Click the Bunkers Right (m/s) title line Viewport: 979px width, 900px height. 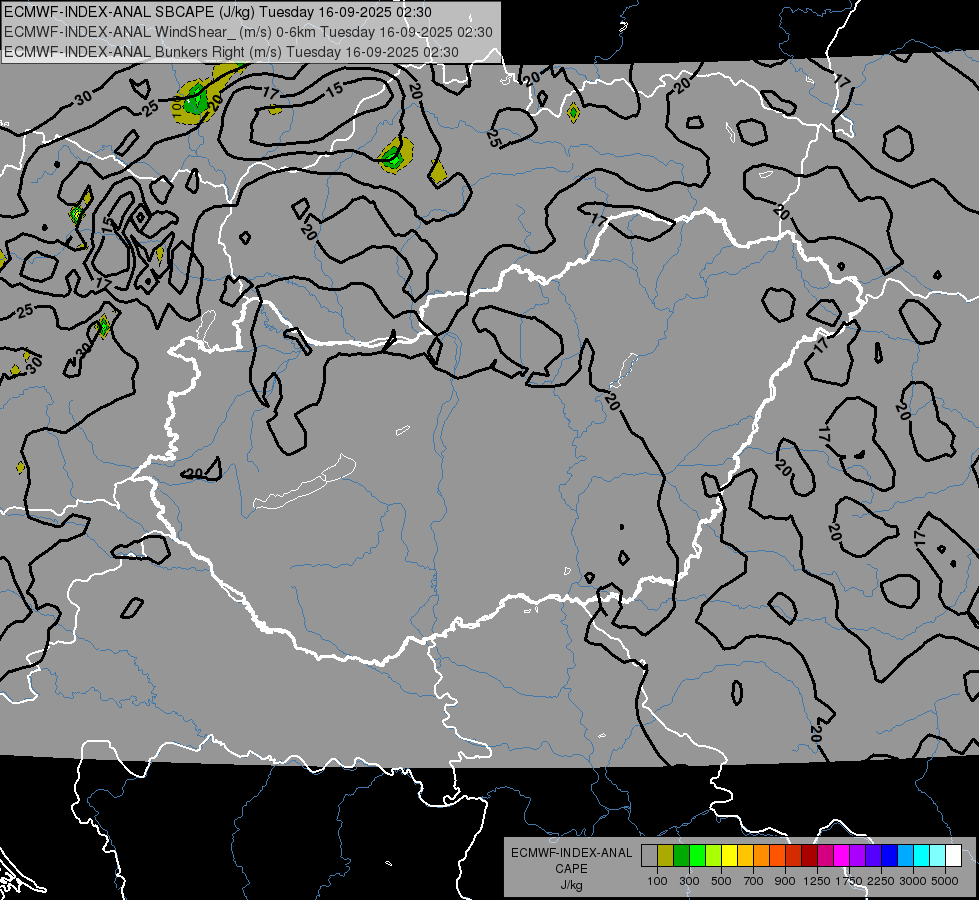231,52
